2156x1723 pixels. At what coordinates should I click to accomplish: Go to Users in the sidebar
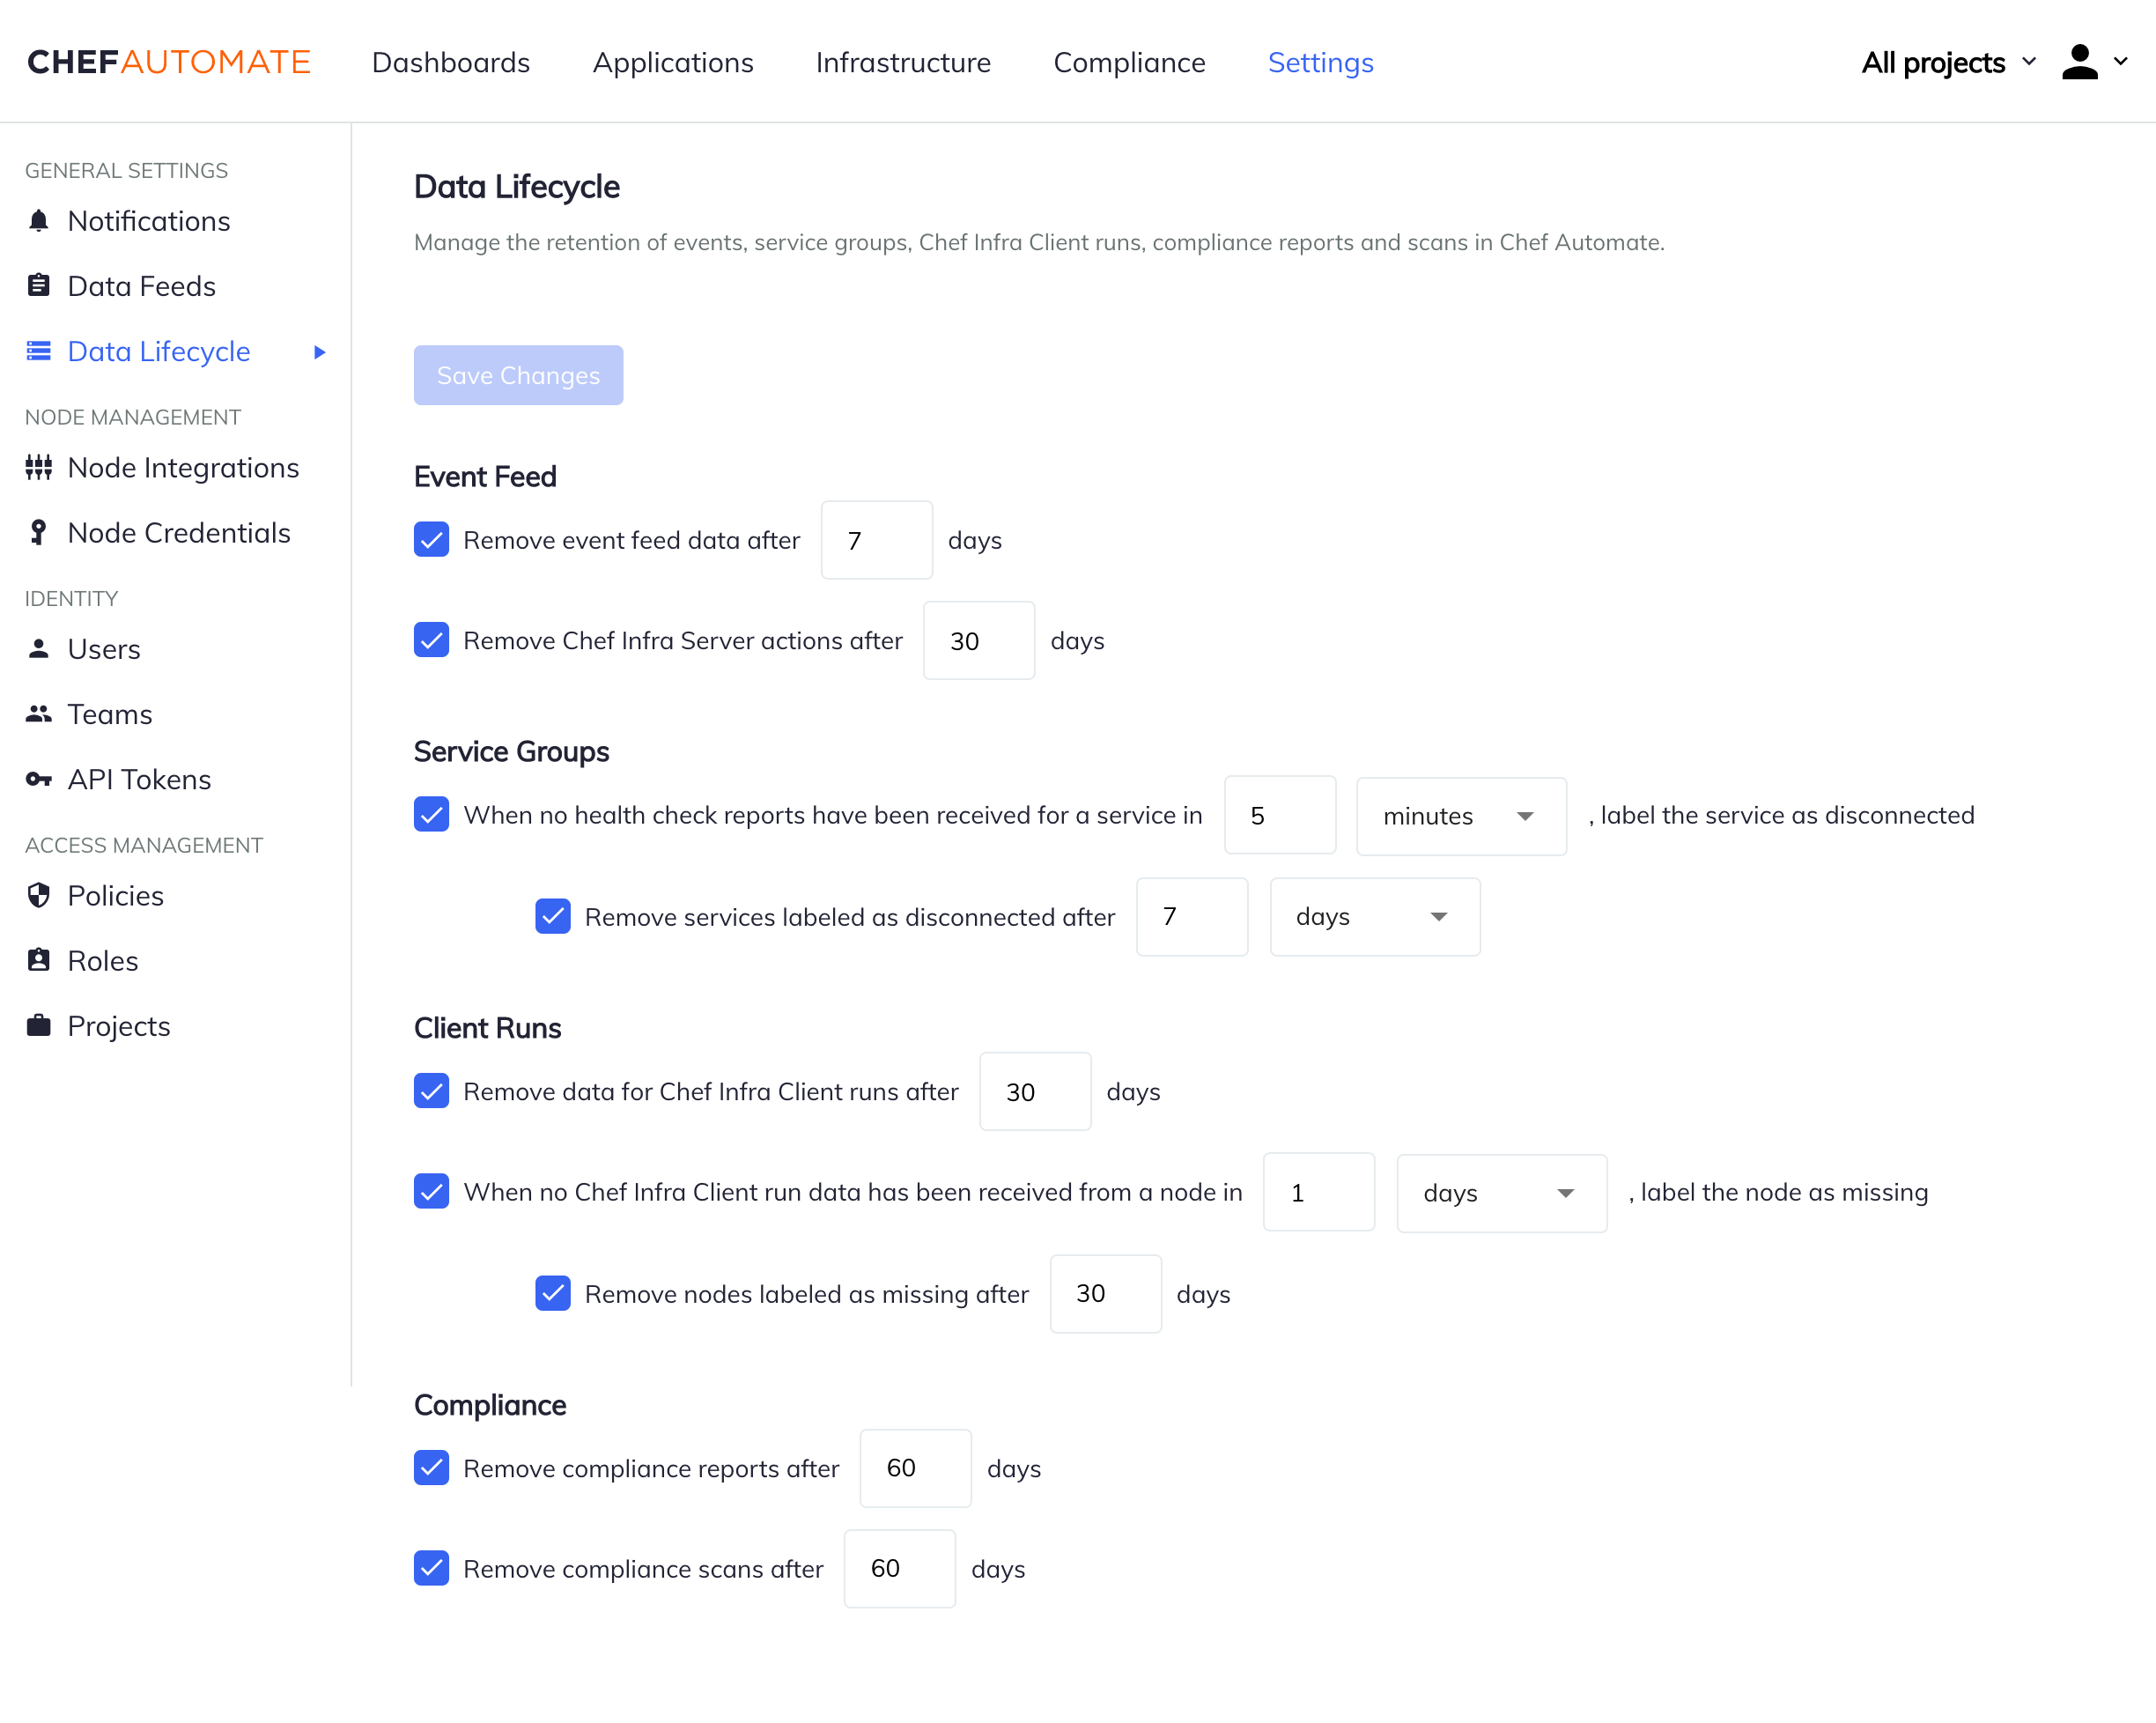pos(103,649)
